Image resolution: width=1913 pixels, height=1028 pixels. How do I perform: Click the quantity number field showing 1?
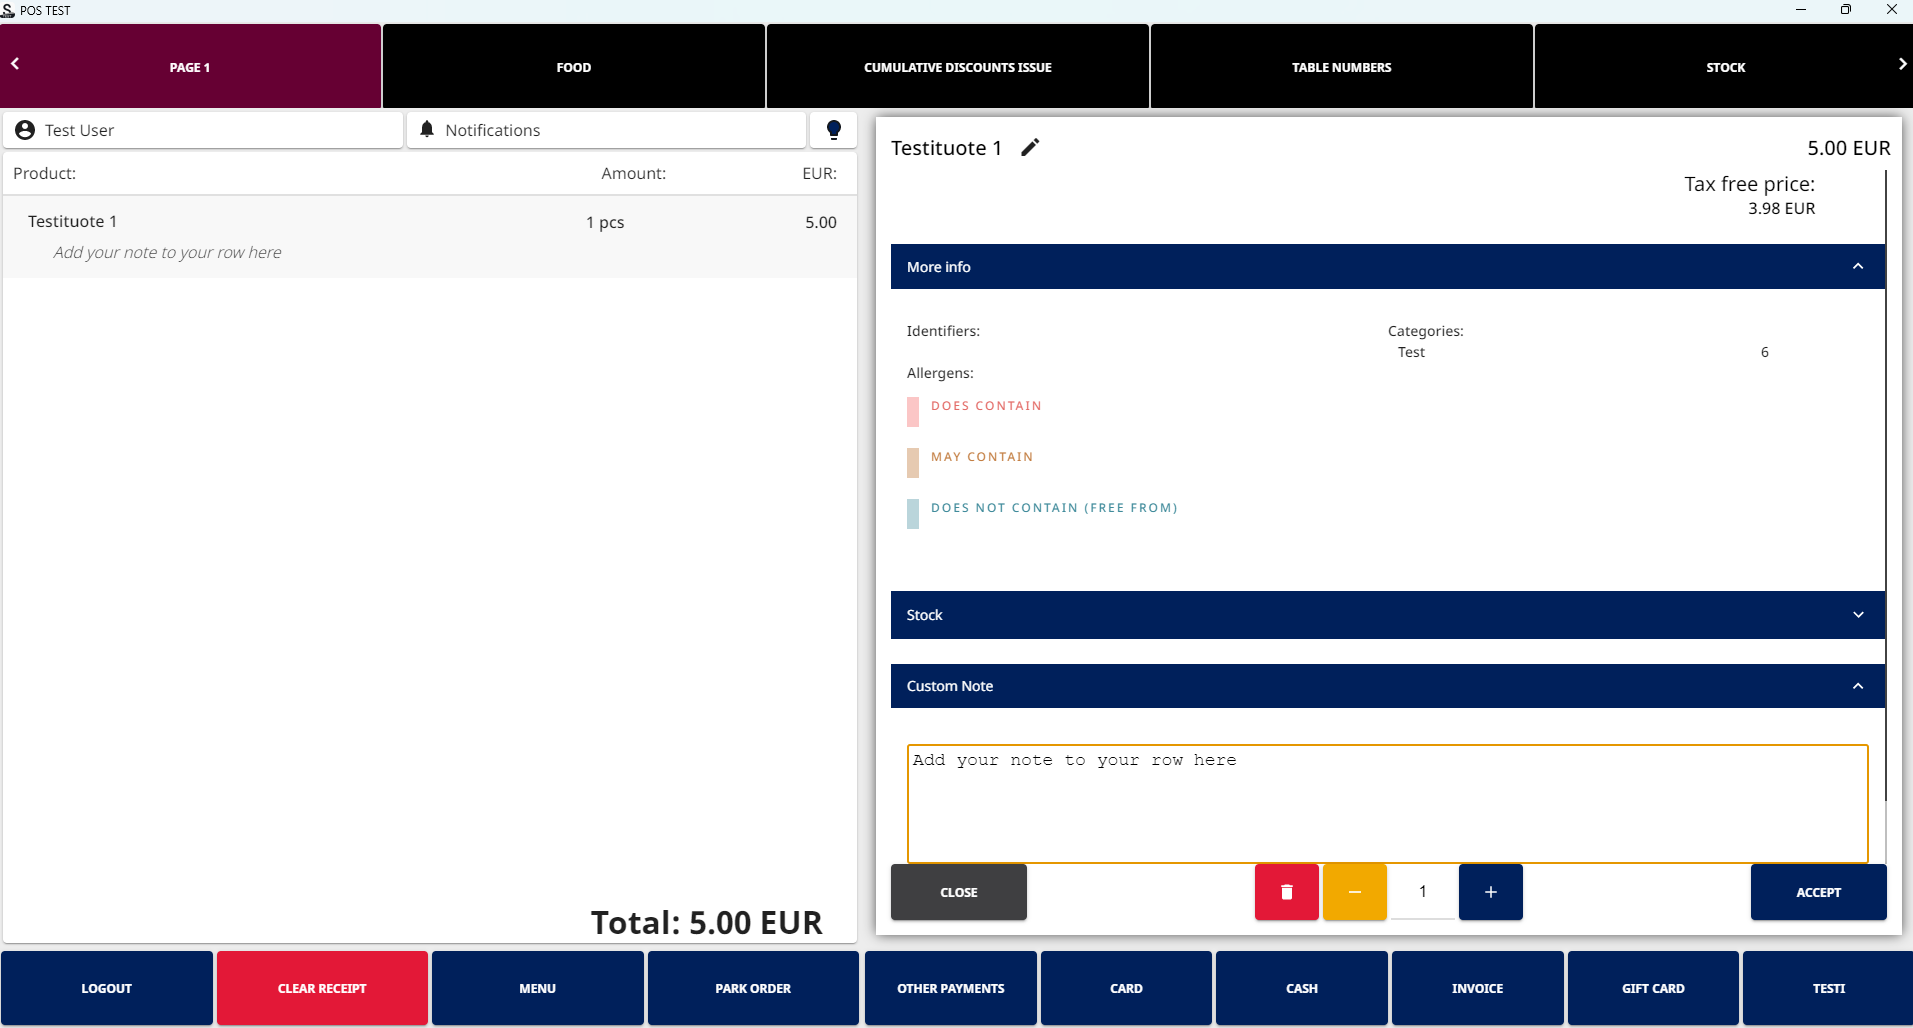tap(1422, 891)
